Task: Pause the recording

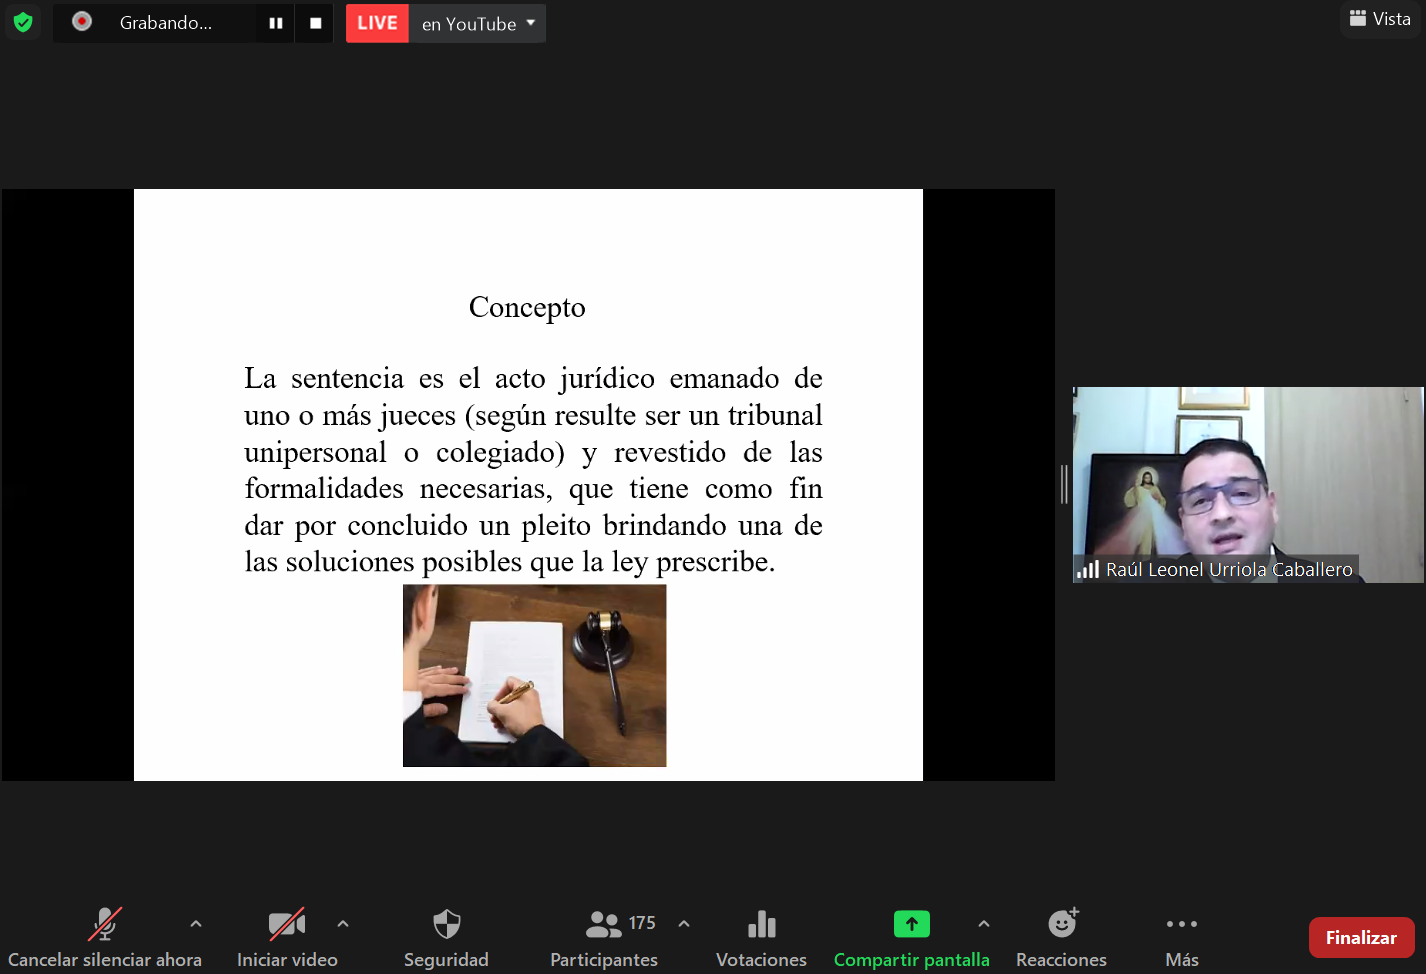Action: 276,23
